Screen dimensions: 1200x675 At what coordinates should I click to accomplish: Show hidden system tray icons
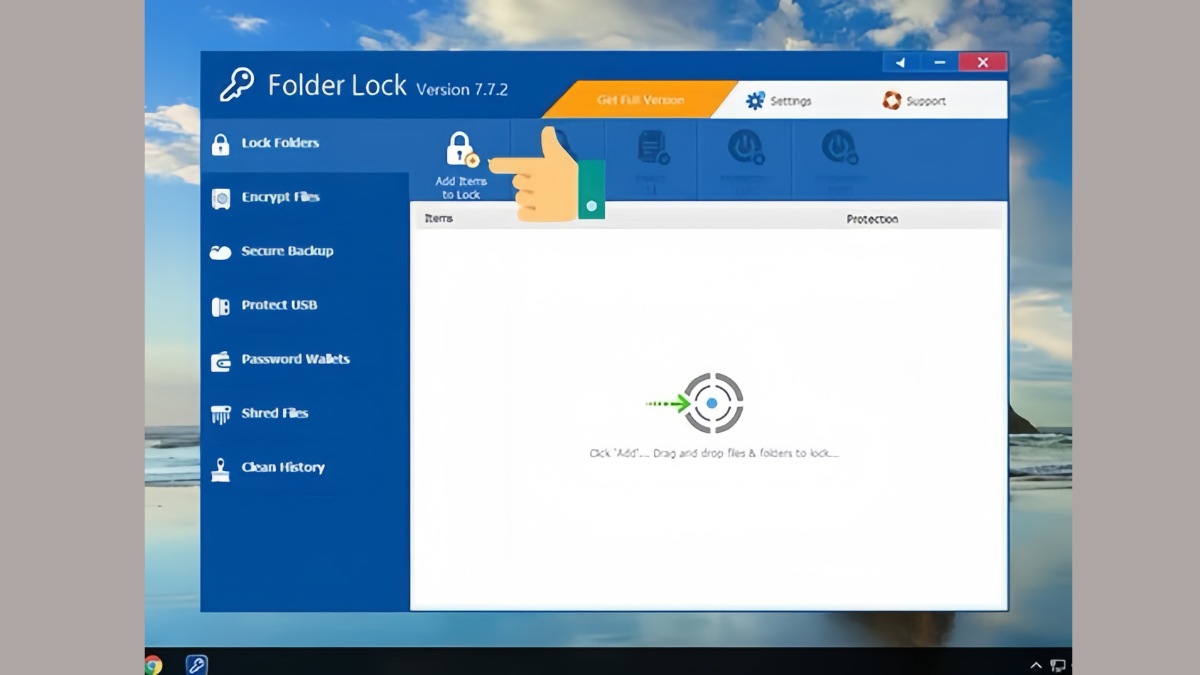click(x=1035, y=665)
